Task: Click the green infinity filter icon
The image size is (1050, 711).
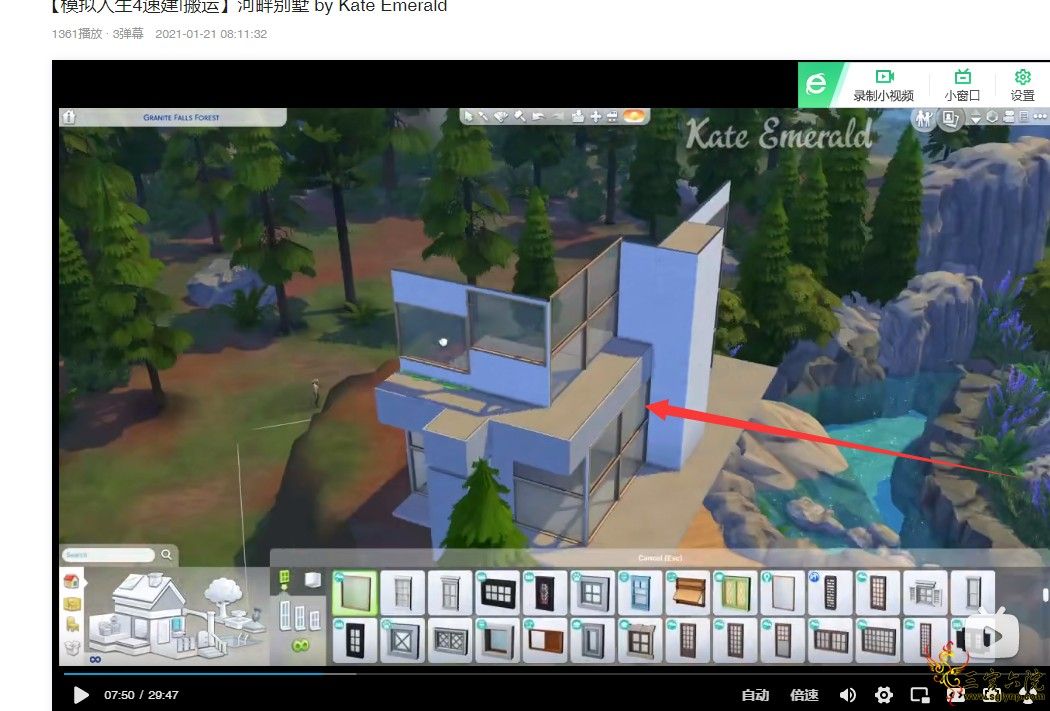Action: (x=299, y=646)
